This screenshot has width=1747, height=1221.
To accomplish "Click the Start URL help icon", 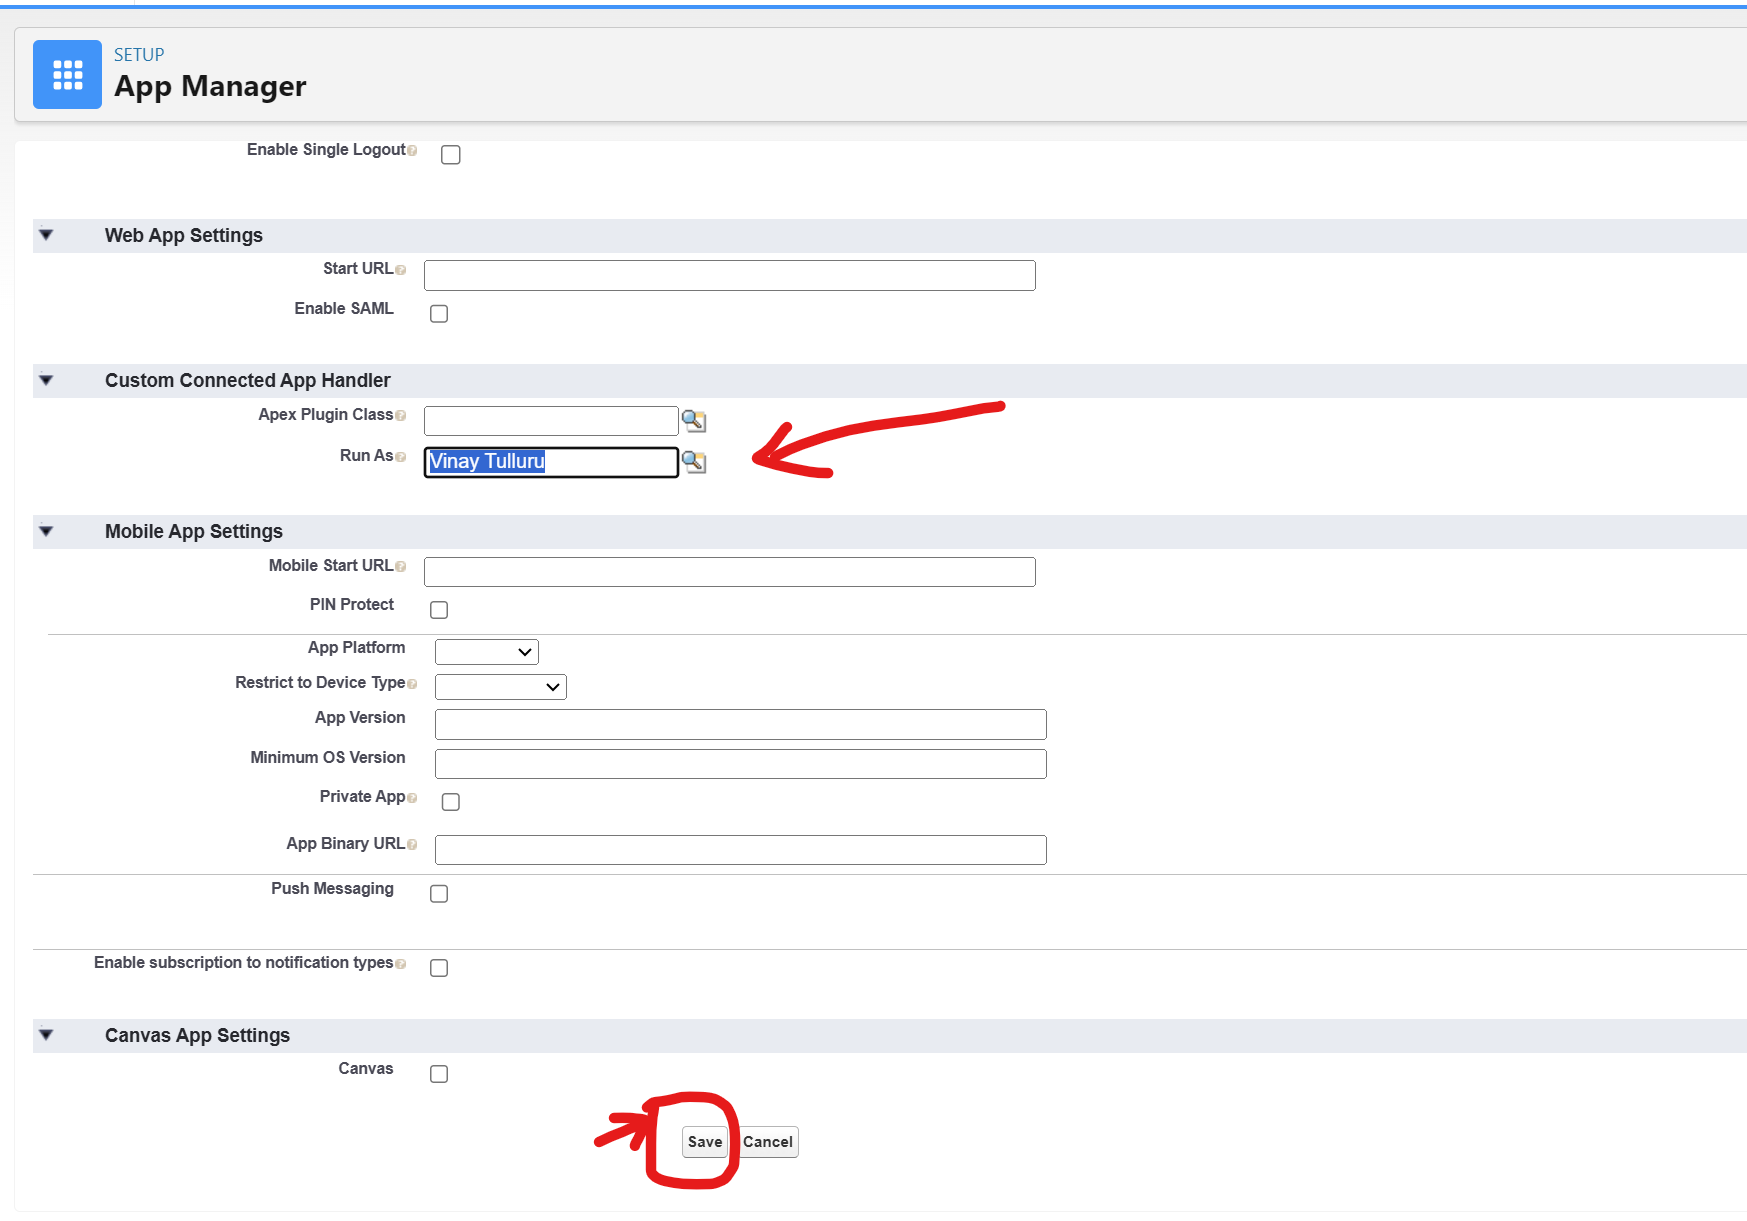I will coord(400,270).
